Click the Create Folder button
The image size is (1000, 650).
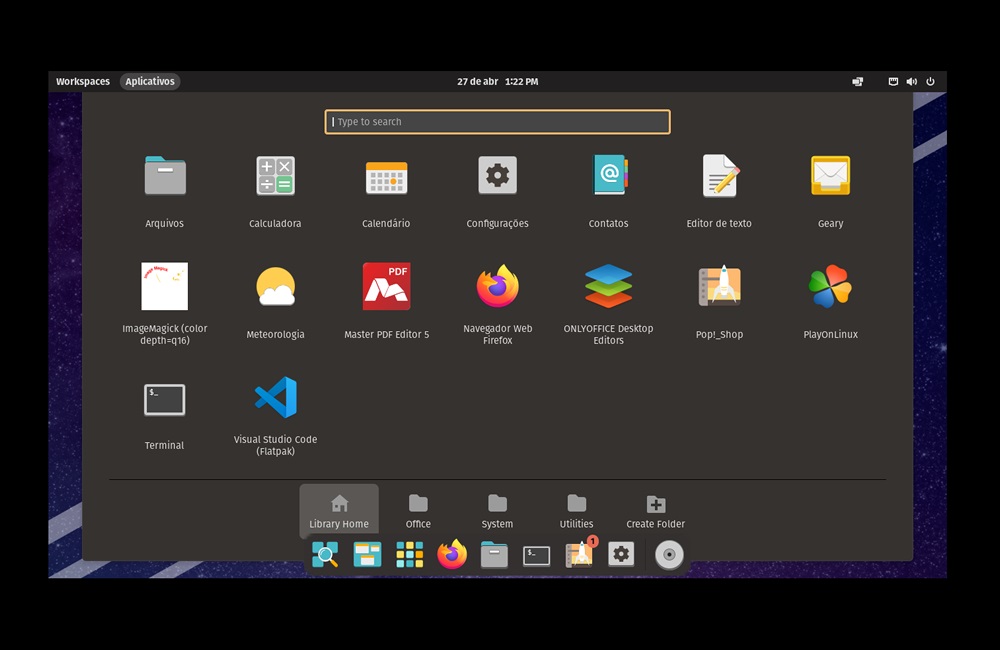655,511
